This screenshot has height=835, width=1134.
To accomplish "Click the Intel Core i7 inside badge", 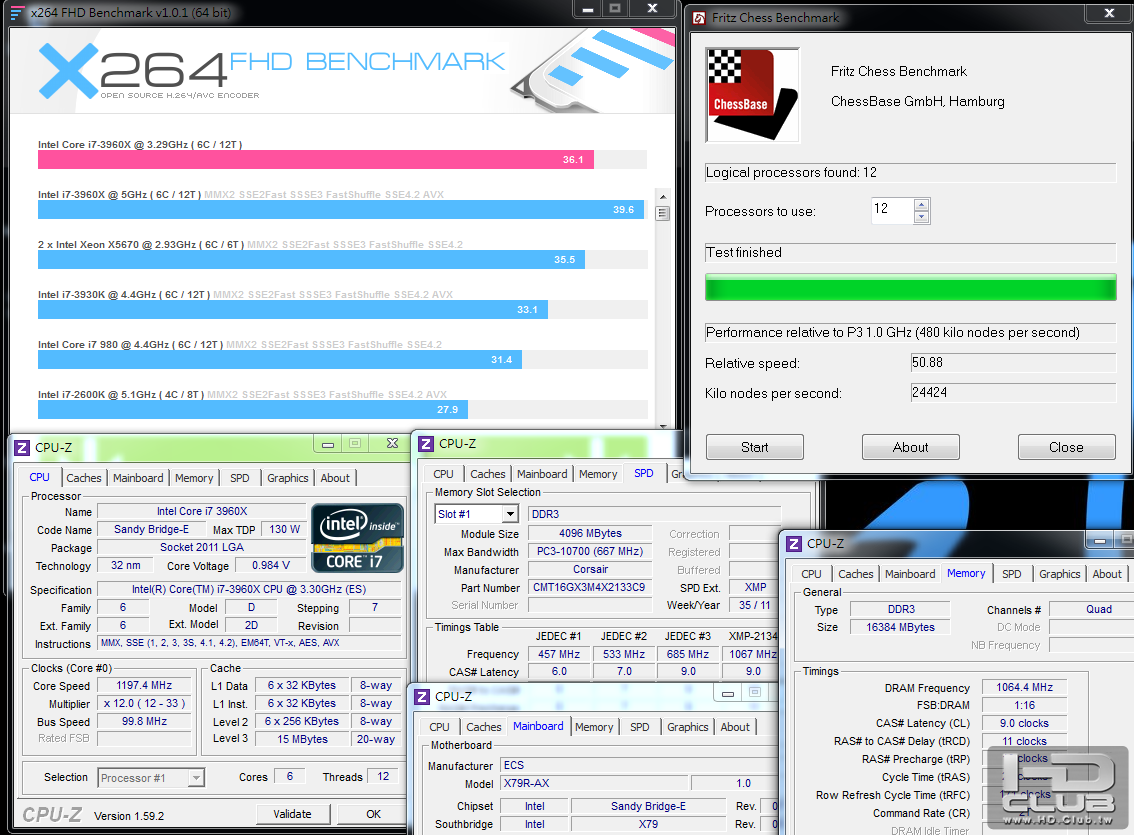I will (x=358, y=537).
